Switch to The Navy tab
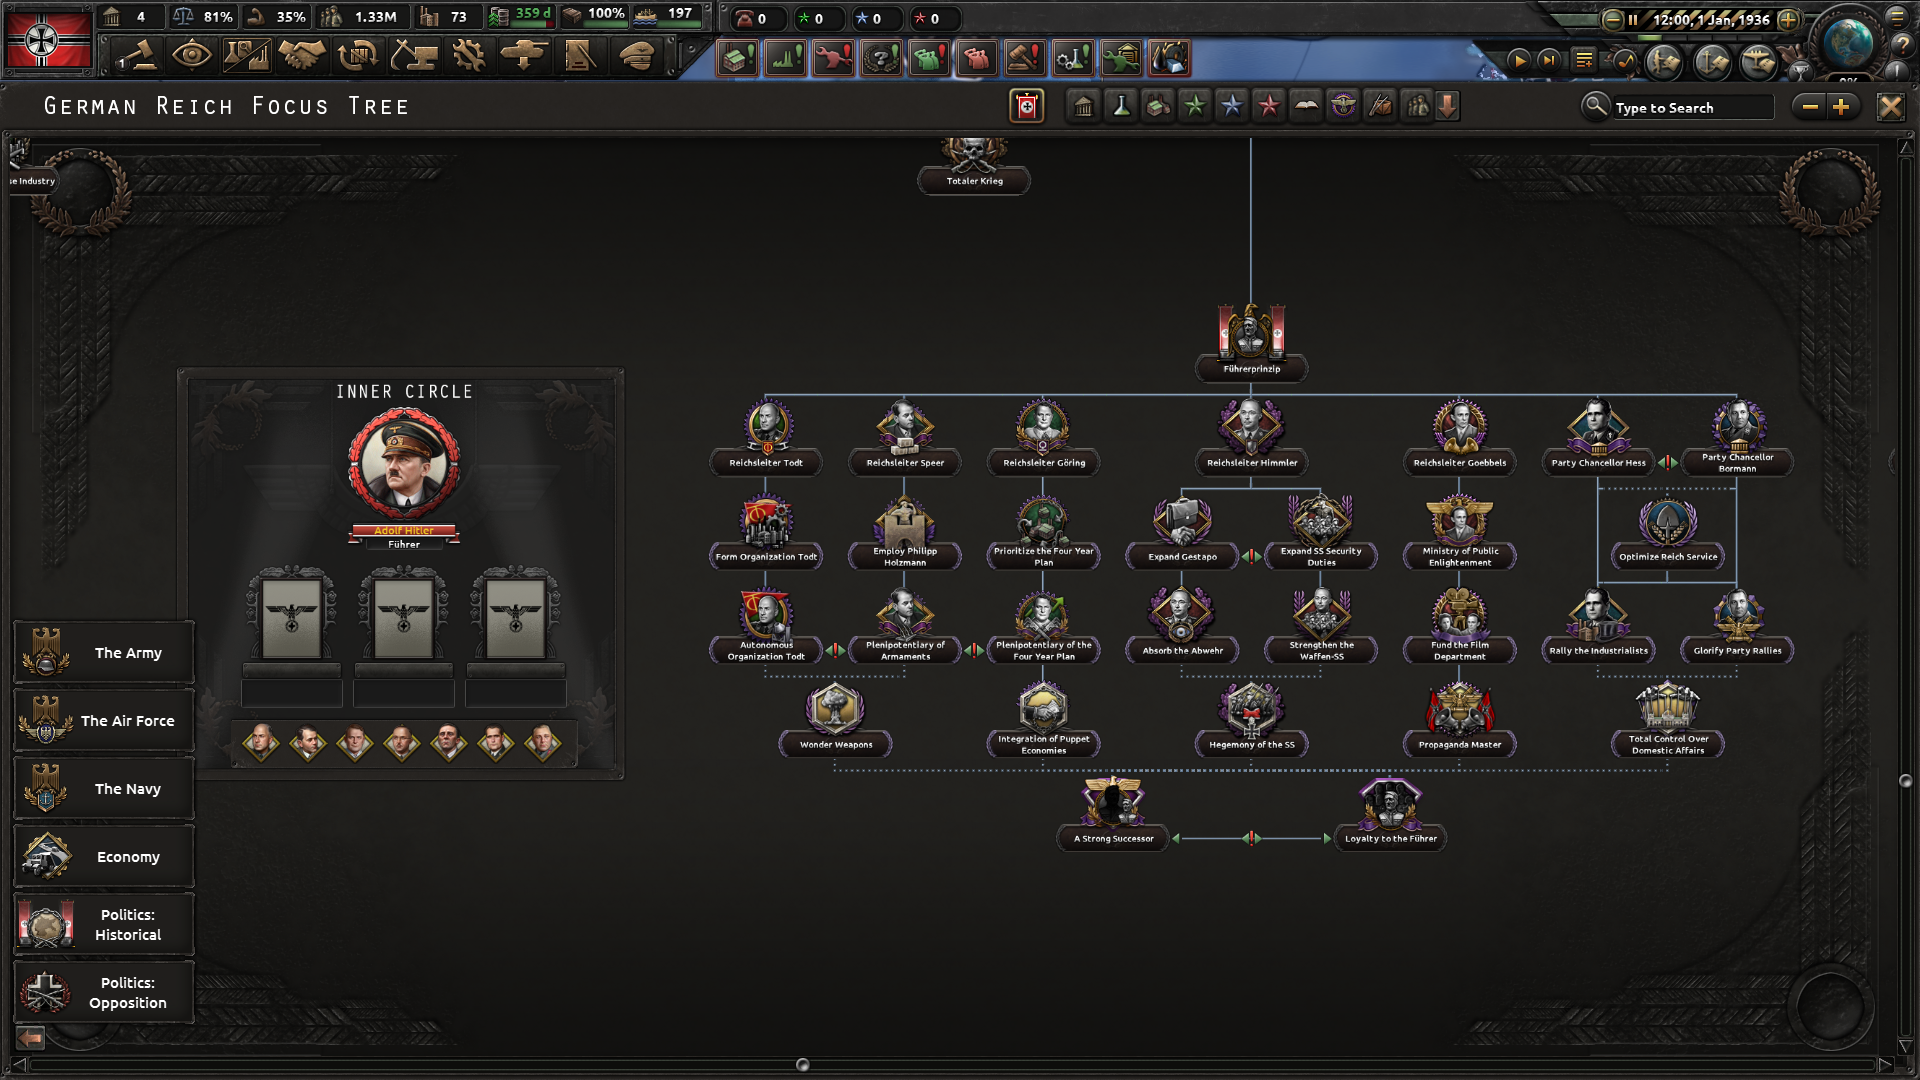This screenshot has width=1920, height=1080. pos(104,789)
